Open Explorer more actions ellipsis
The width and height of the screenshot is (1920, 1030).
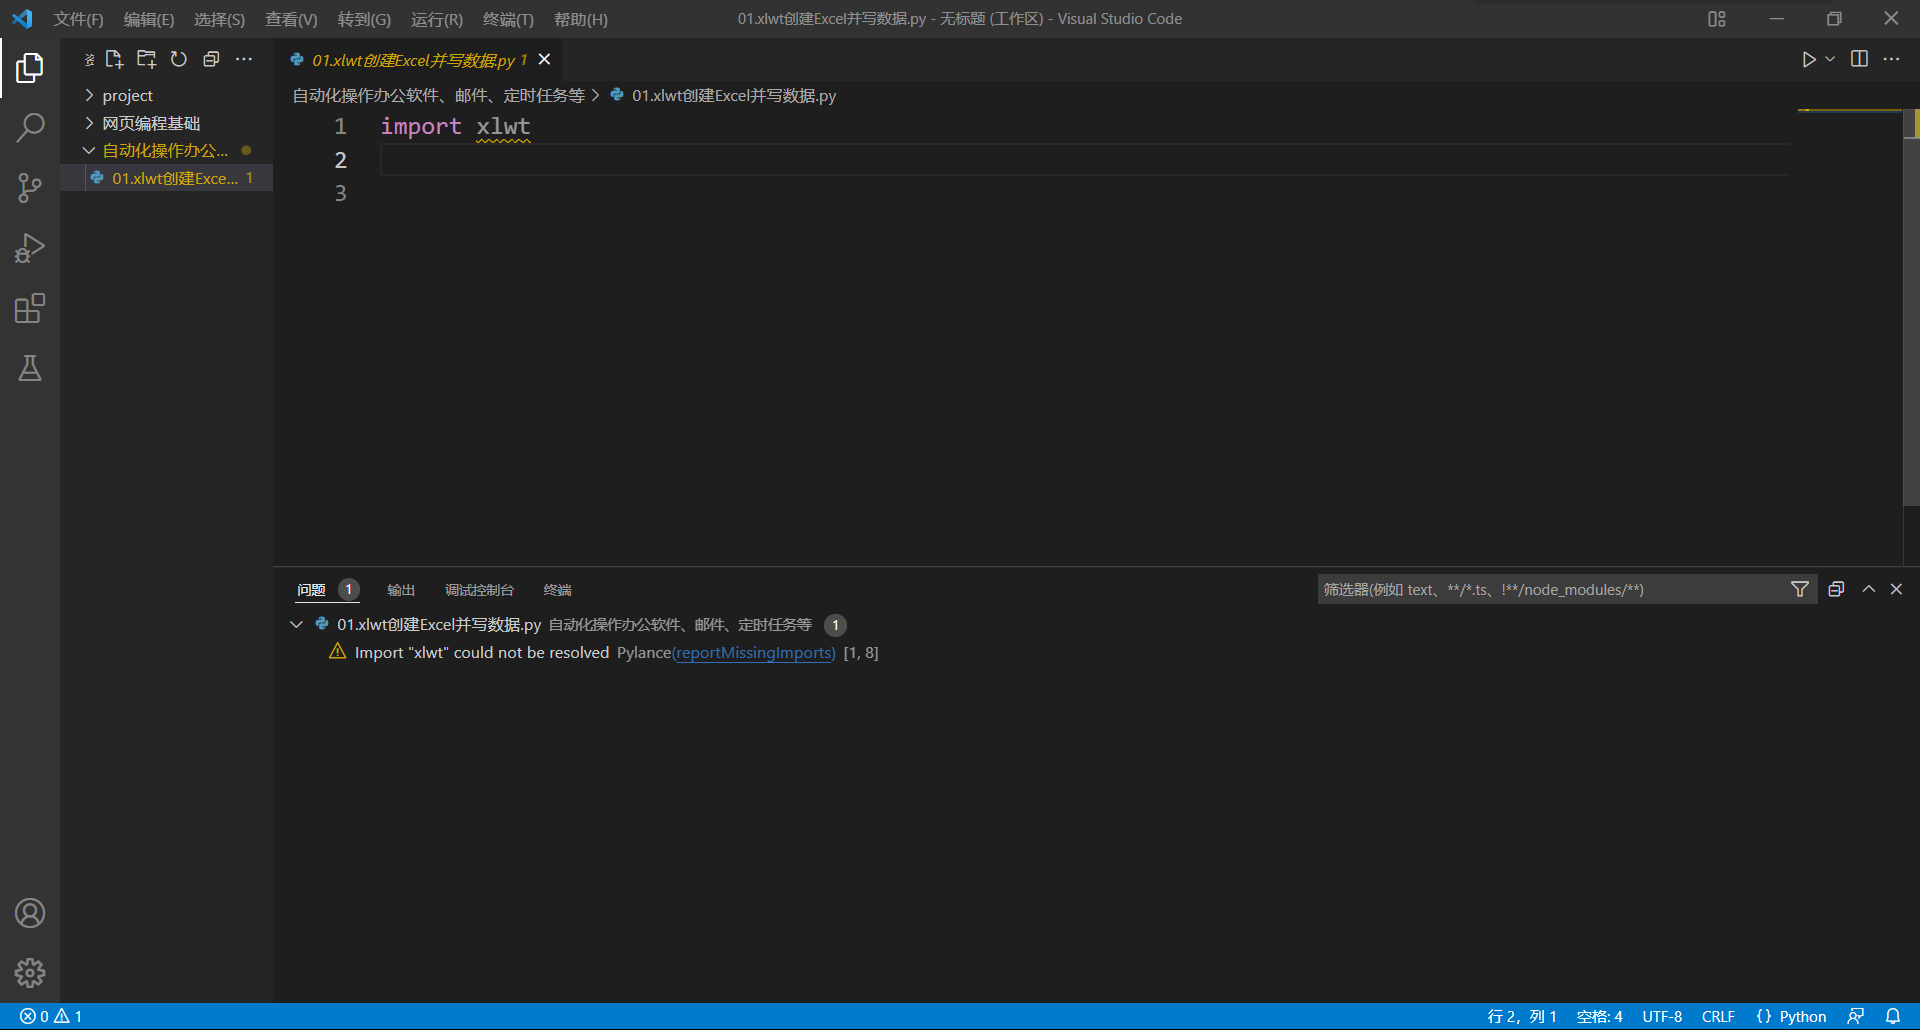pos(244,60)
